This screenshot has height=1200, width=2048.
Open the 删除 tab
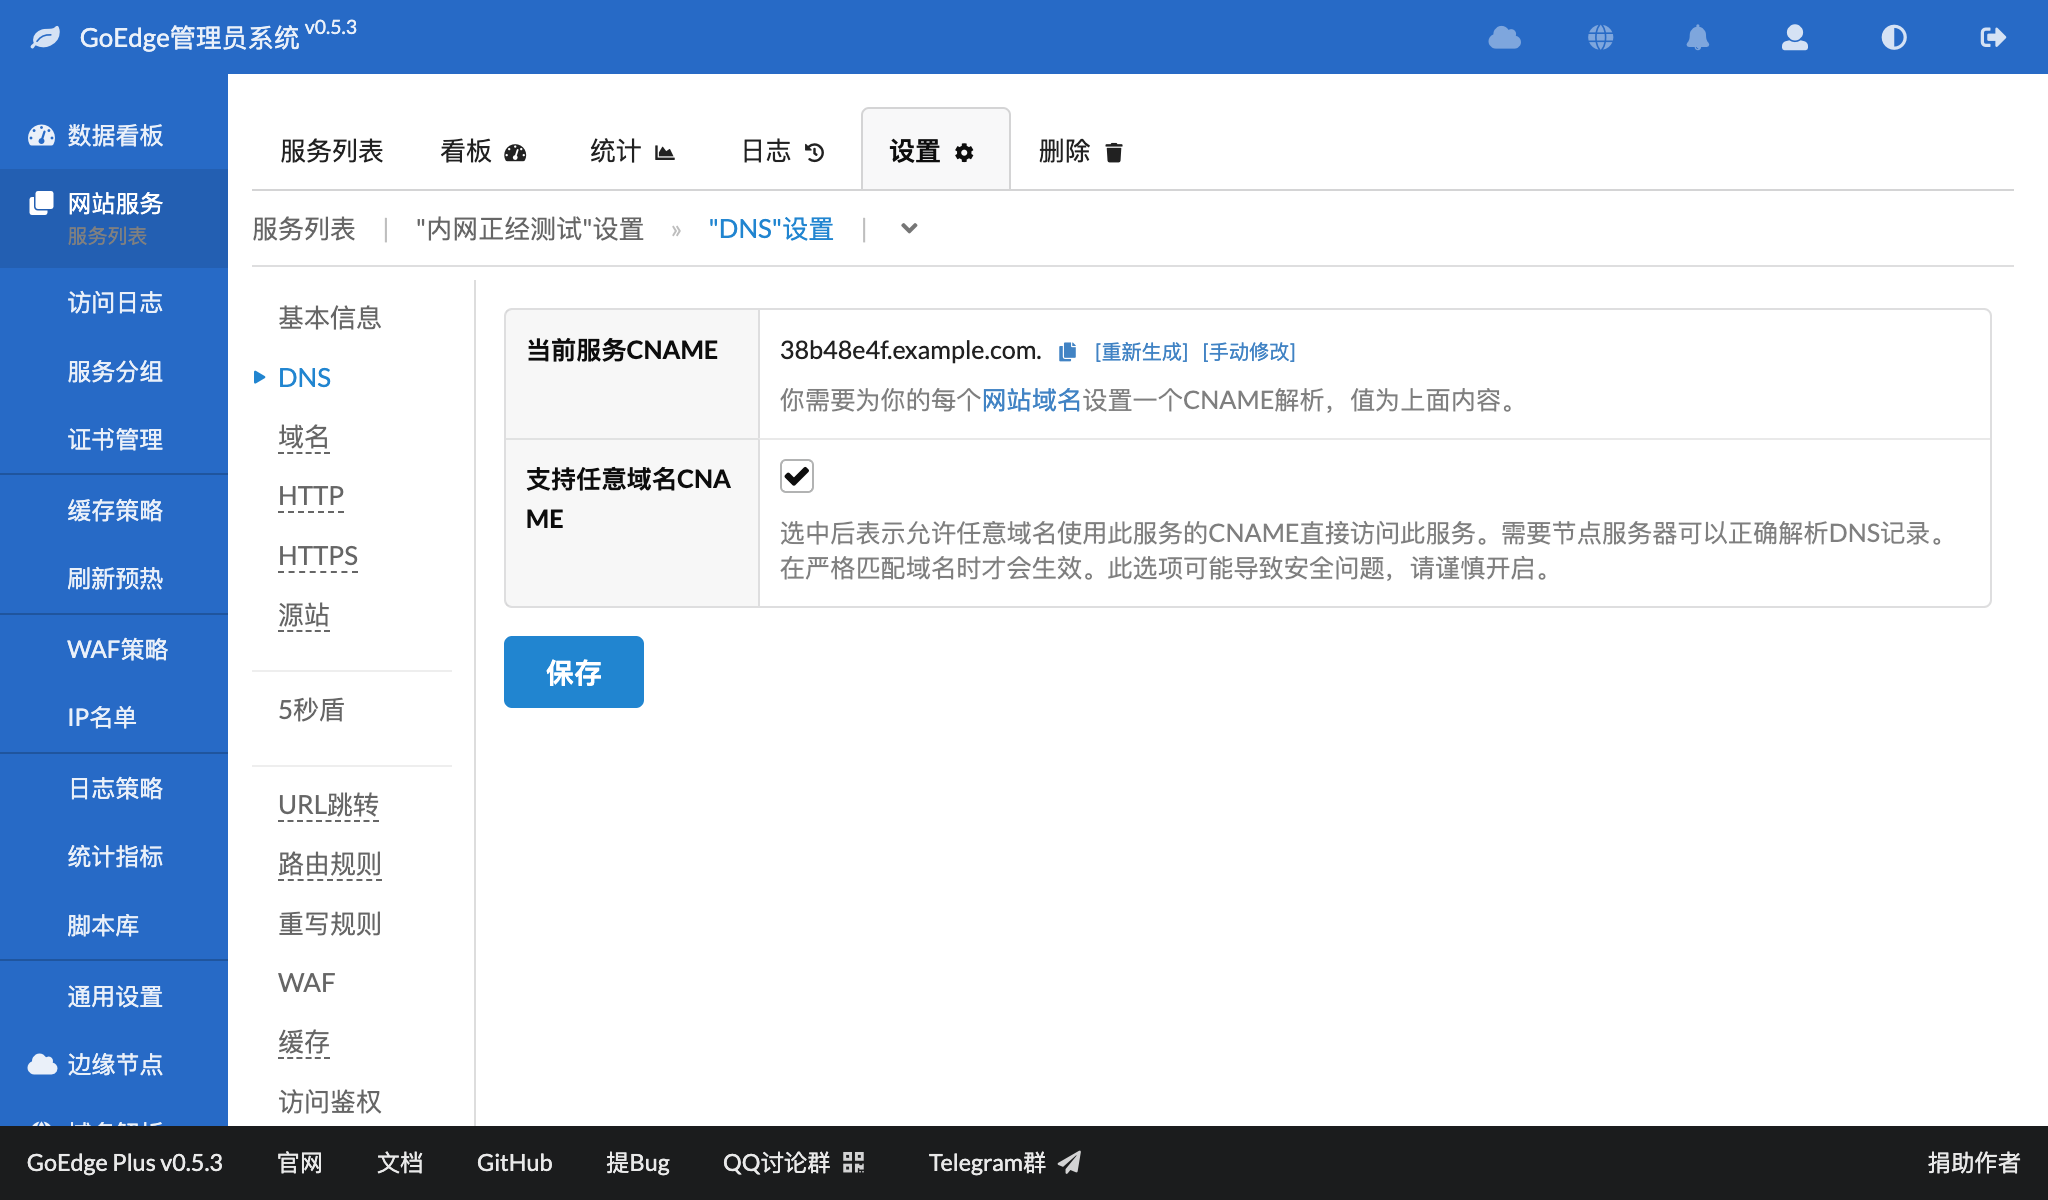pos(1083,151)
